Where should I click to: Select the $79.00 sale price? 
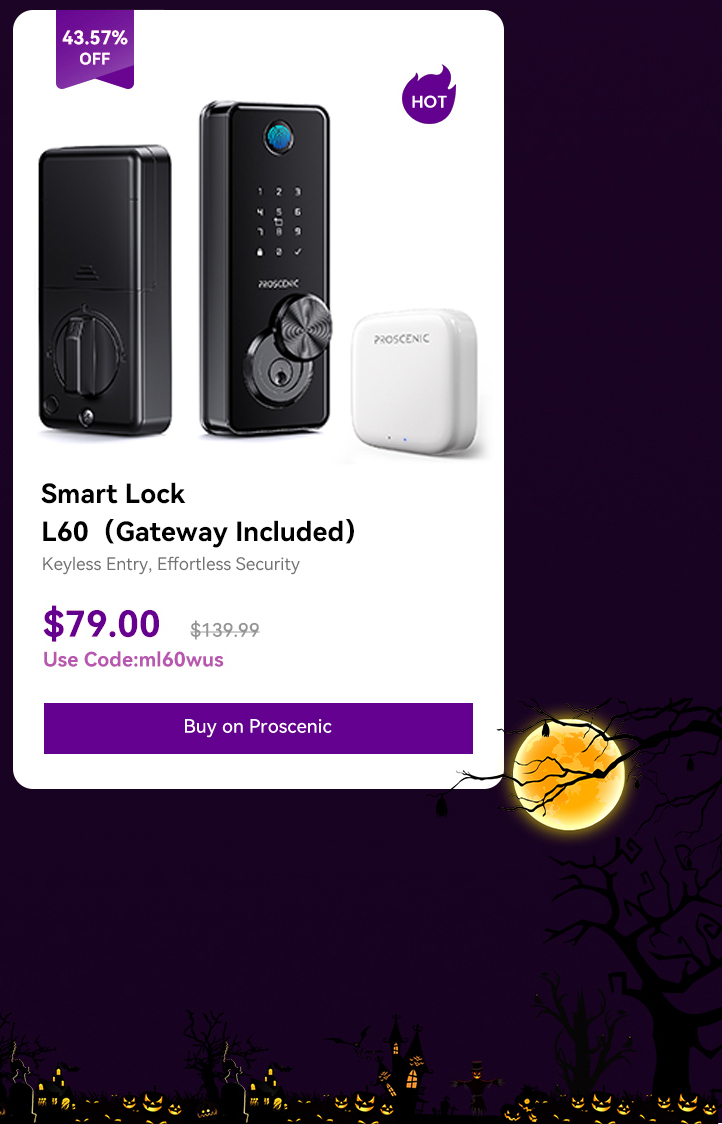[x=101, y=623]
